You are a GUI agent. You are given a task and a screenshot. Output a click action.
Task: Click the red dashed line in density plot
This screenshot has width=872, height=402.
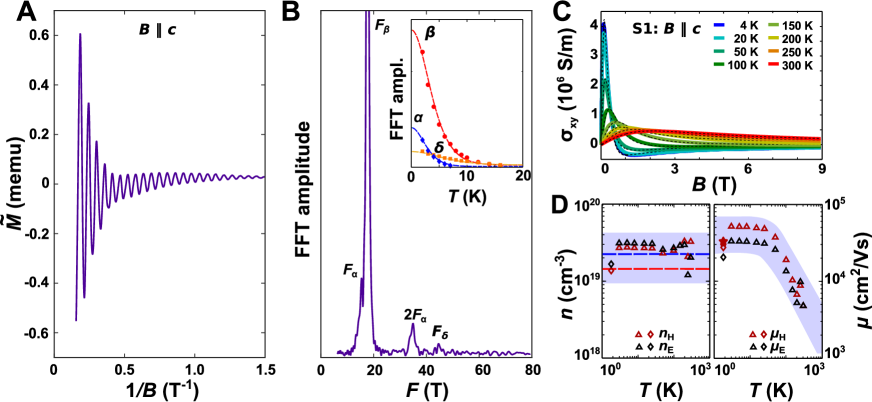tap(656, 269)
